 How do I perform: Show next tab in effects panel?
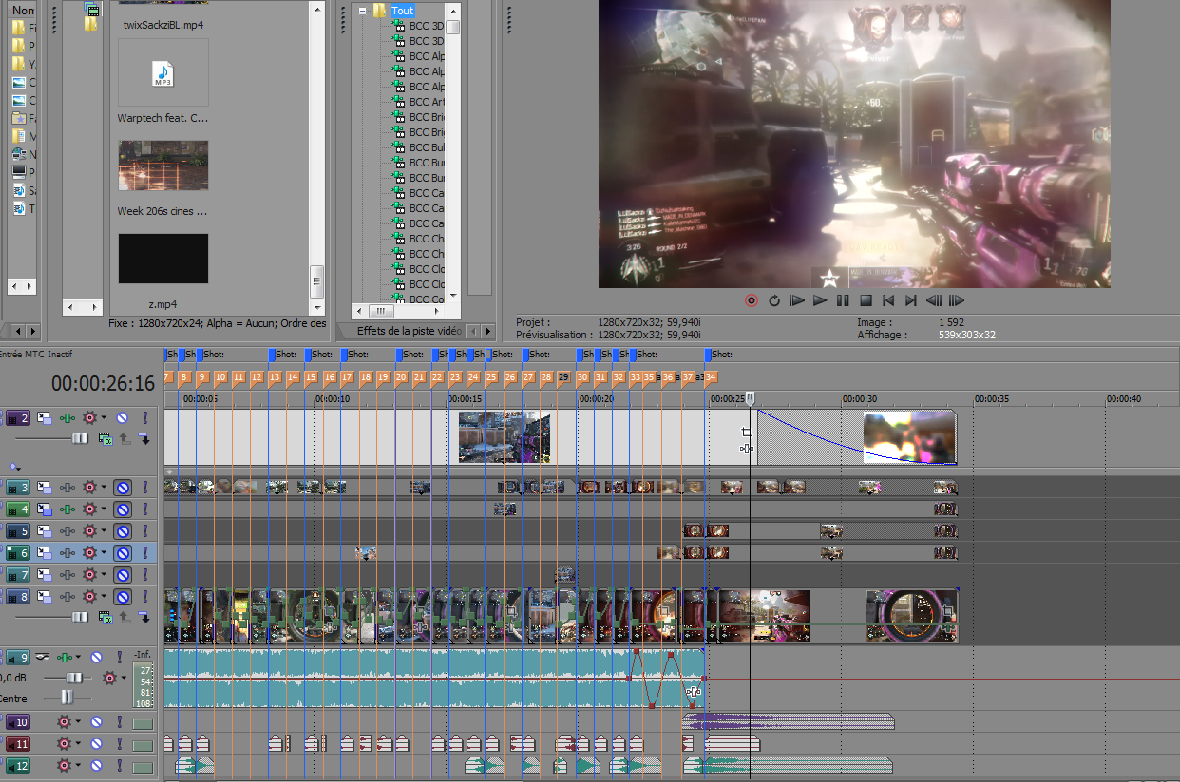point(488,331)
